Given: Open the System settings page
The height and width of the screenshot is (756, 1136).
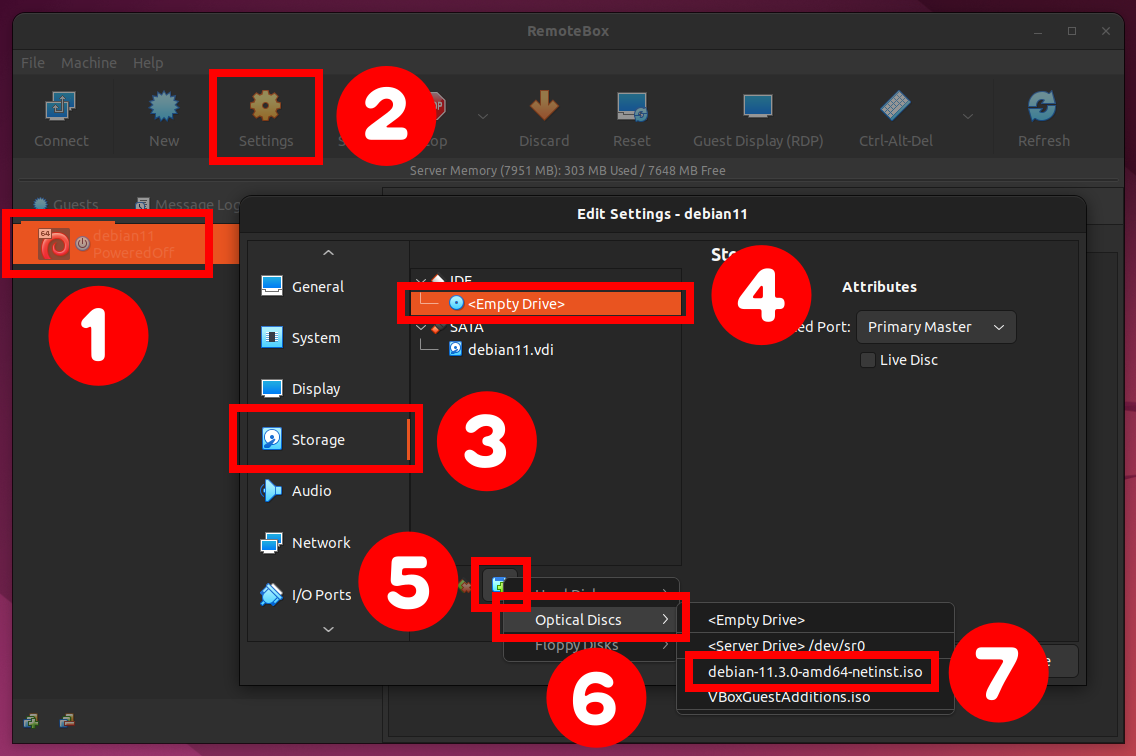Looking at the screenshot, I should pos(329,338).
